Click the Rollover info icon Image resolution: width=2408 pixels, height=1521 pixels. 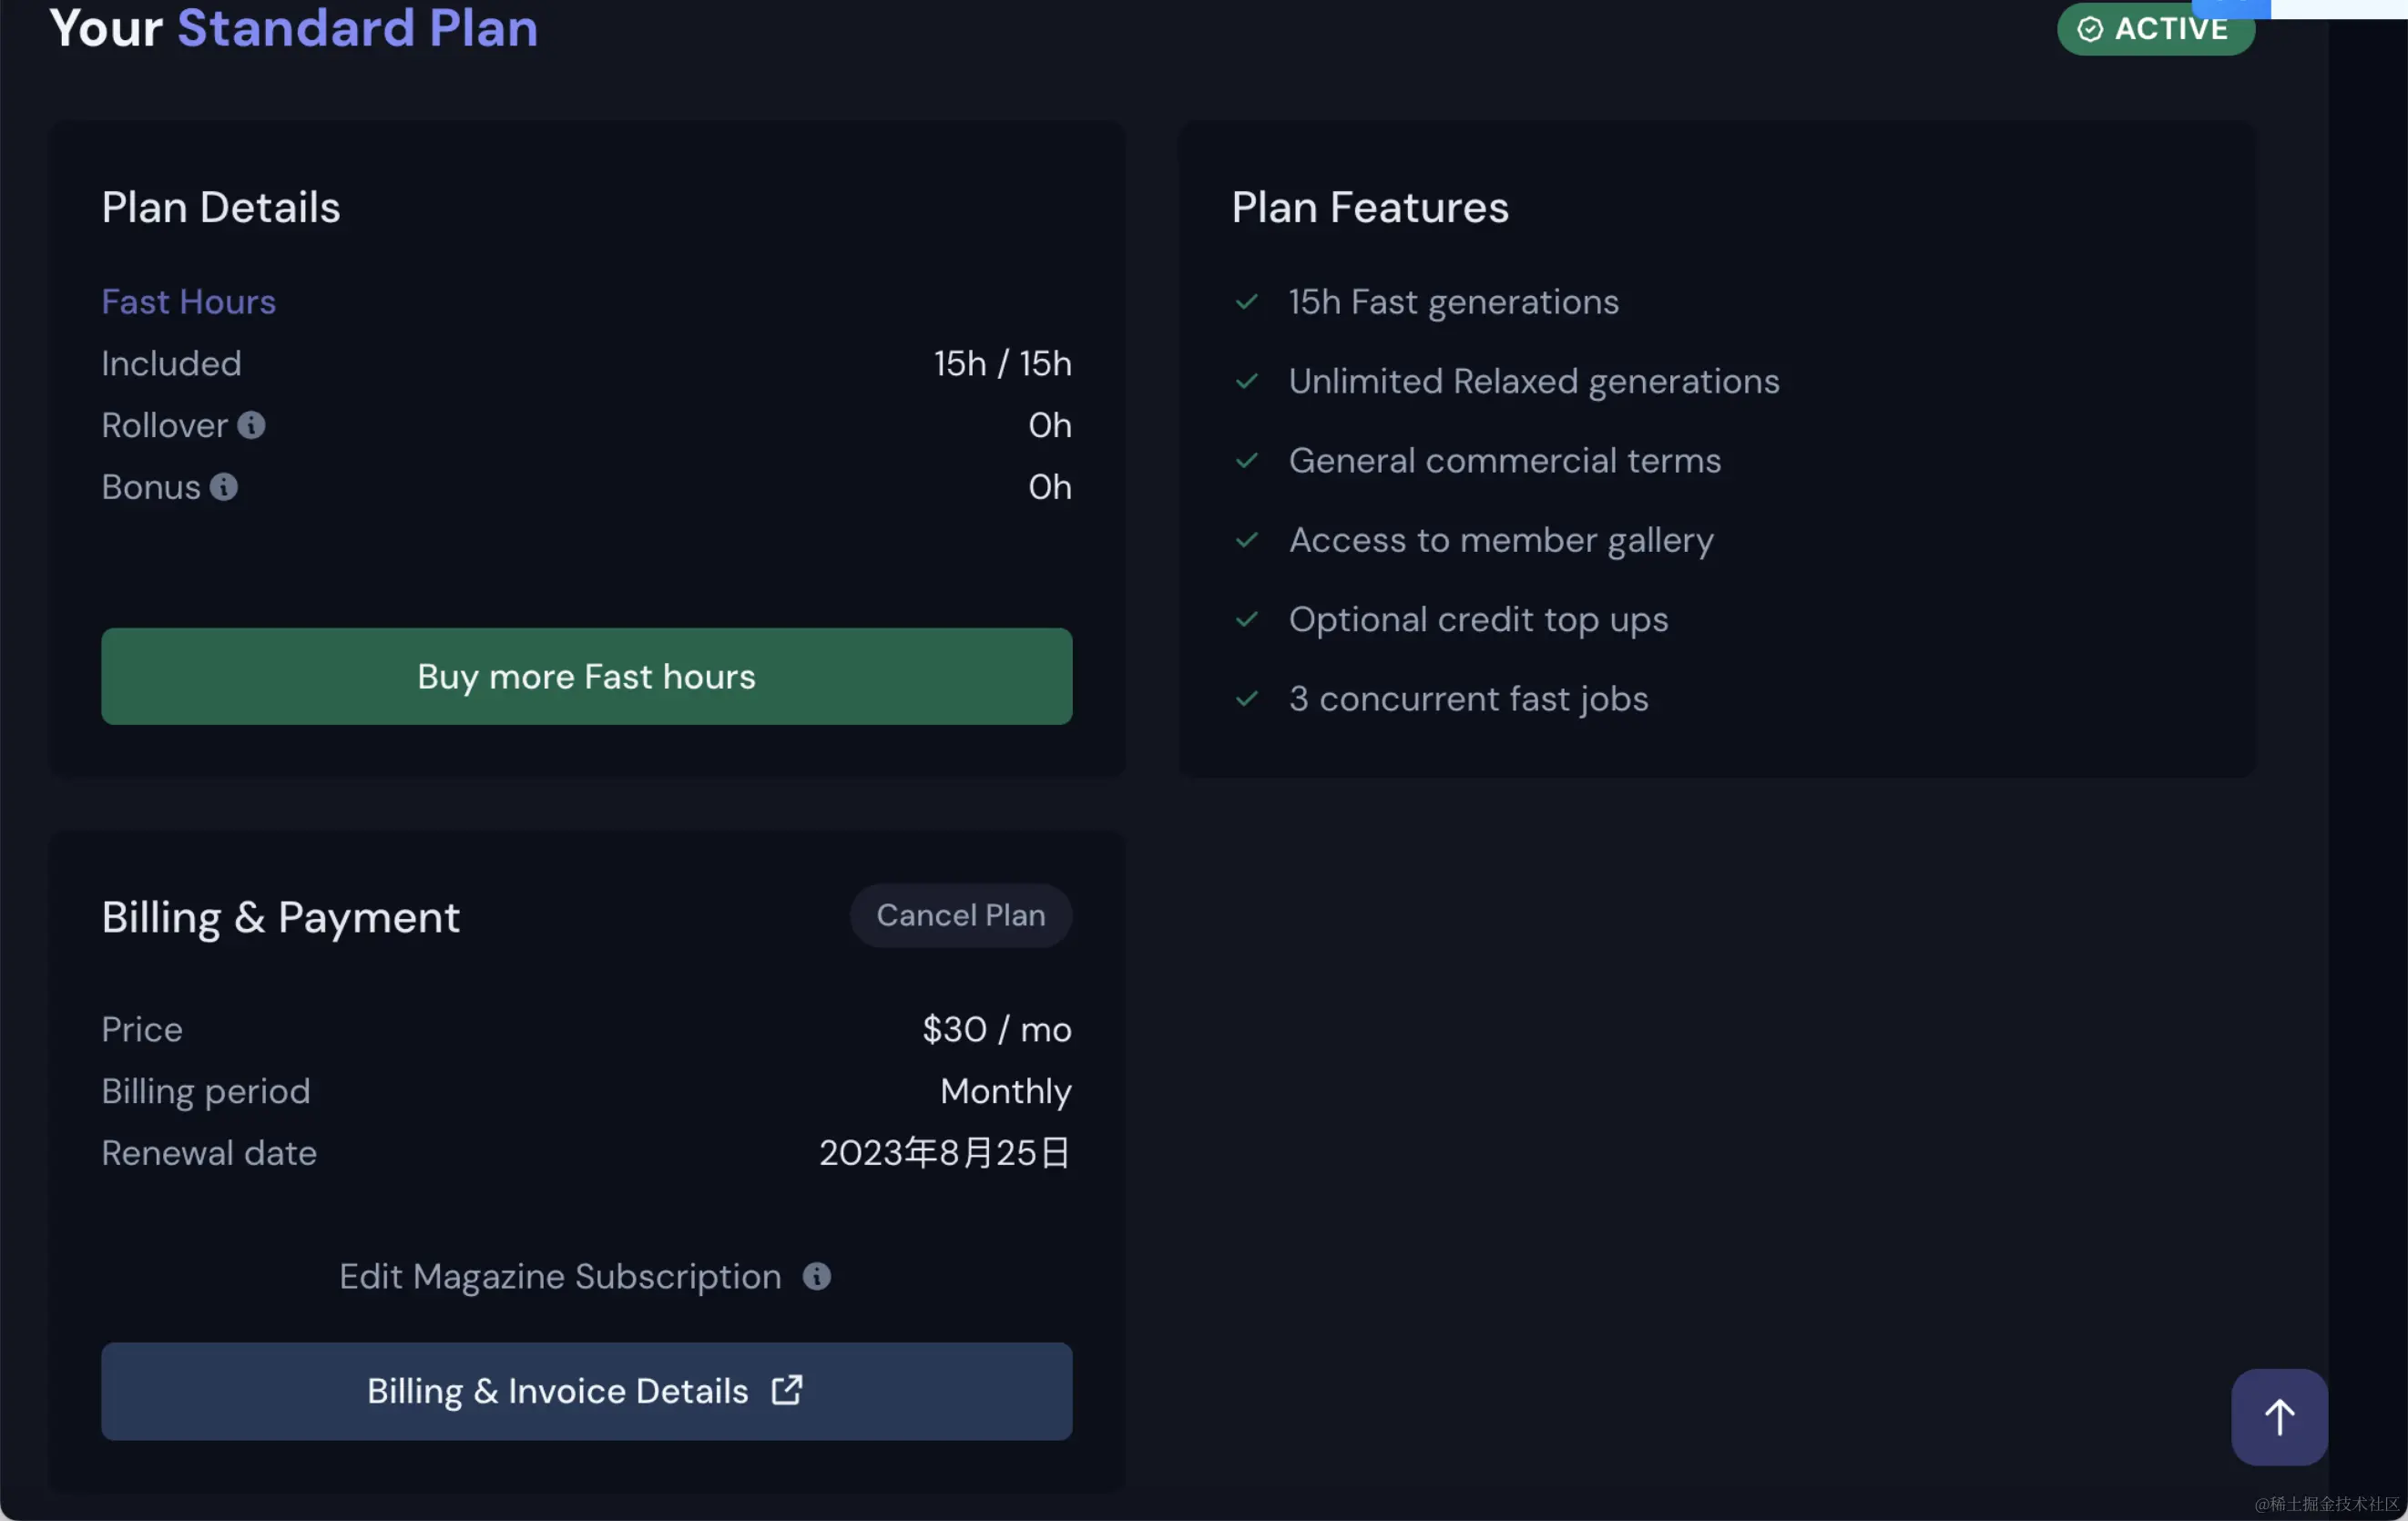pos(251,425)
